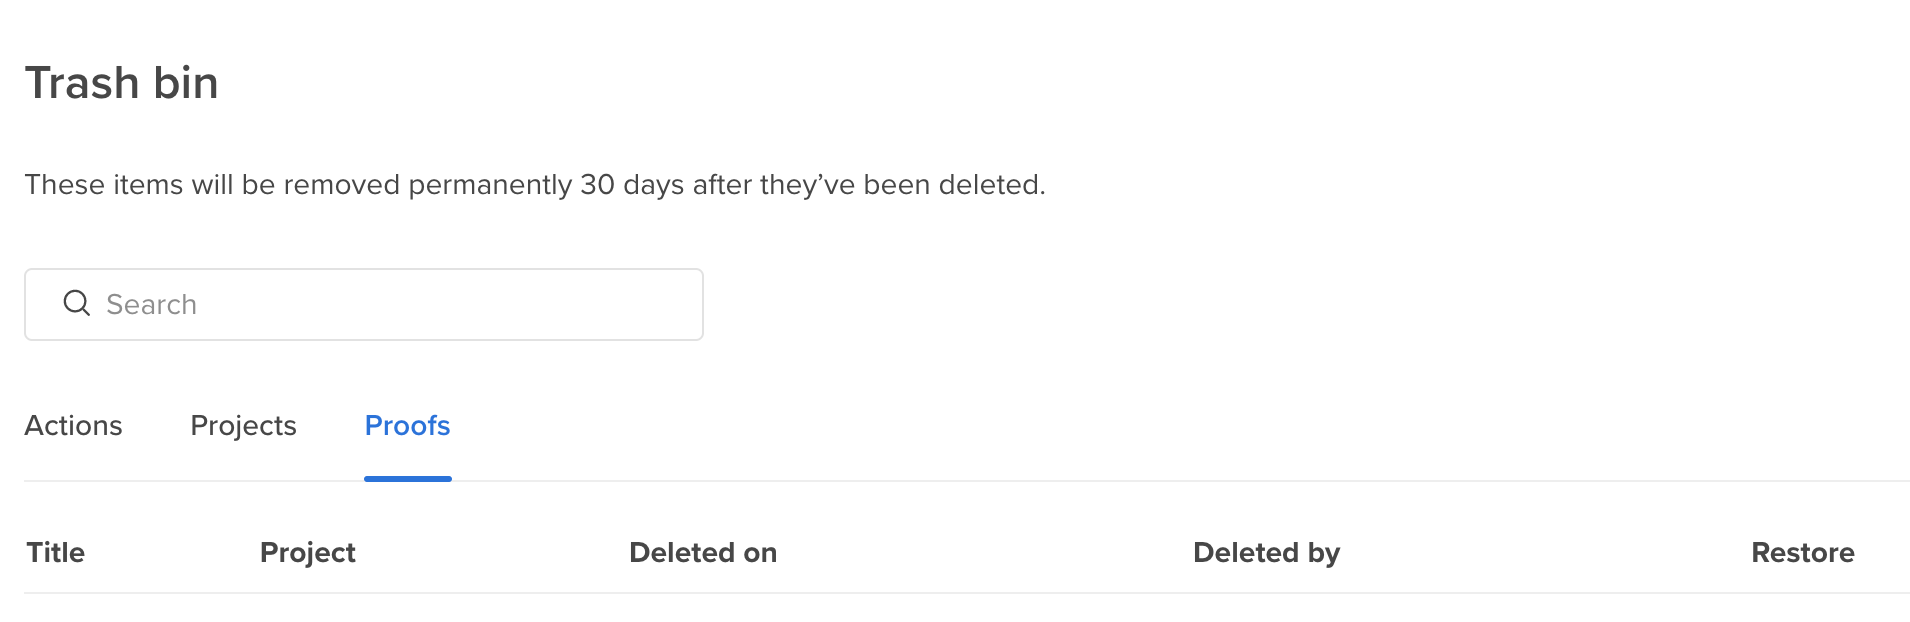Screen dimensions: 1910x622
Task: Sort by the Deleted on column
Action: pos(702,552)
